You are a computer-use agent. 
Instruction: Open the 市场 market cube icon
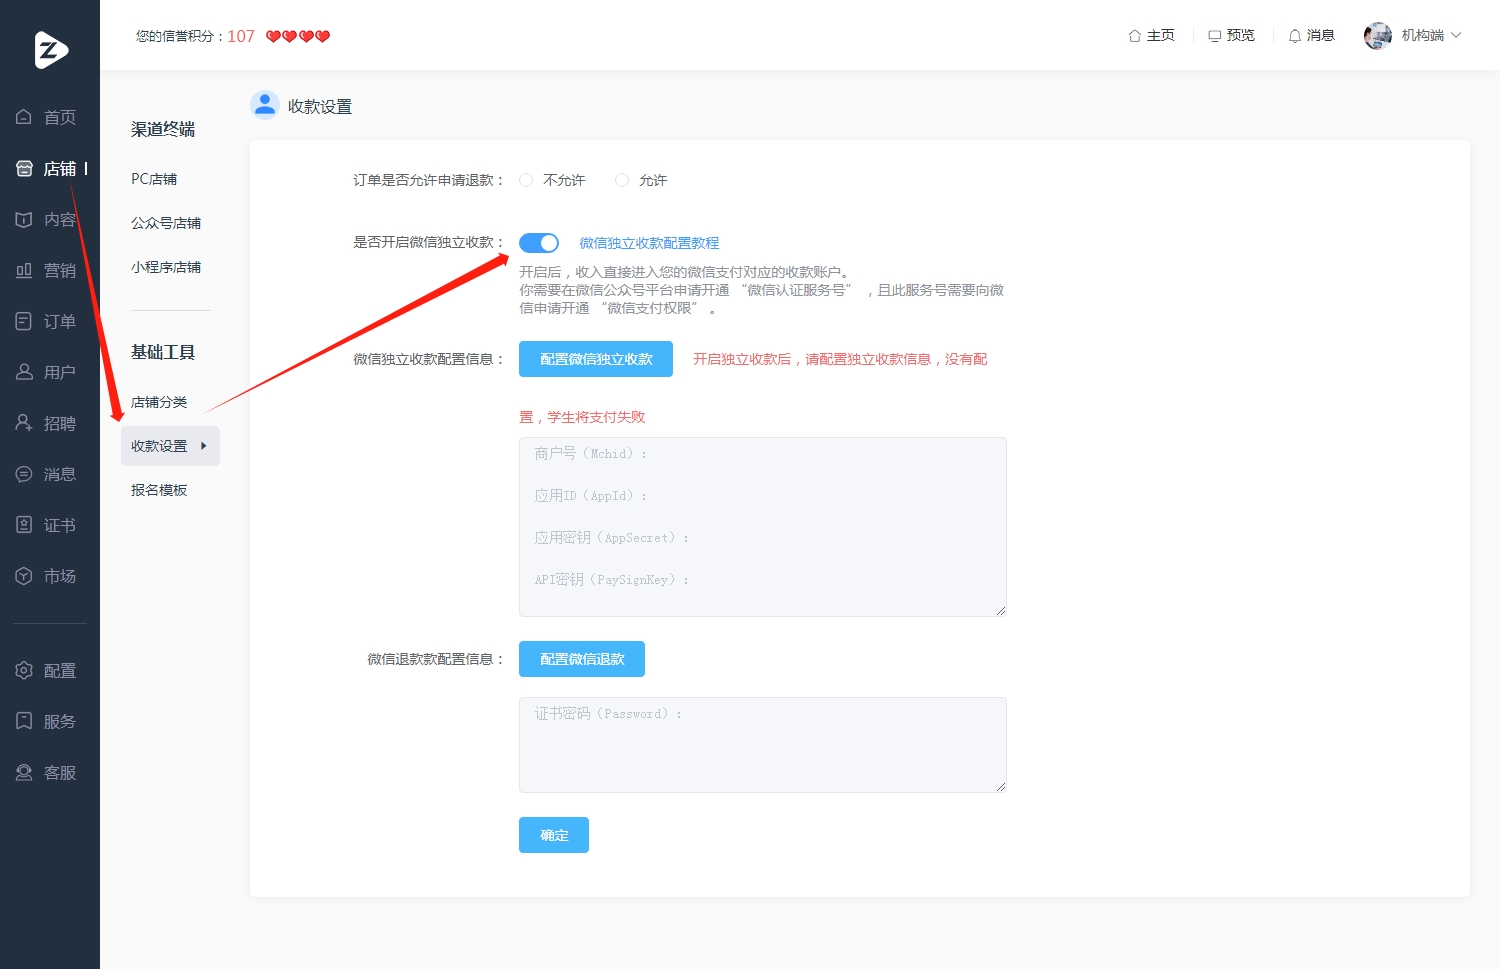click(x=24, y=576)
